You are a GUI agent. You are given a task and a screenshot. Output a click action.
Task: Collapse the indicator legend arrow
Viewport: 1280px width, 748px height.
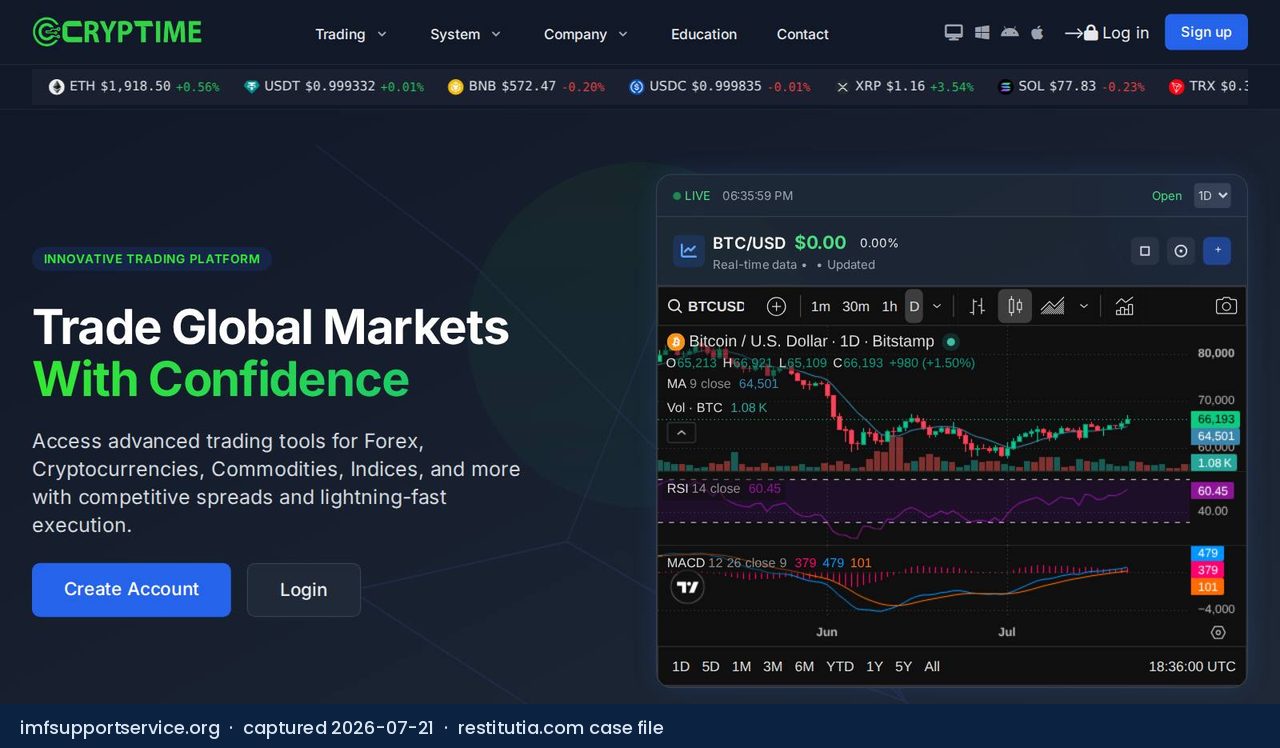tap(681, 433)
